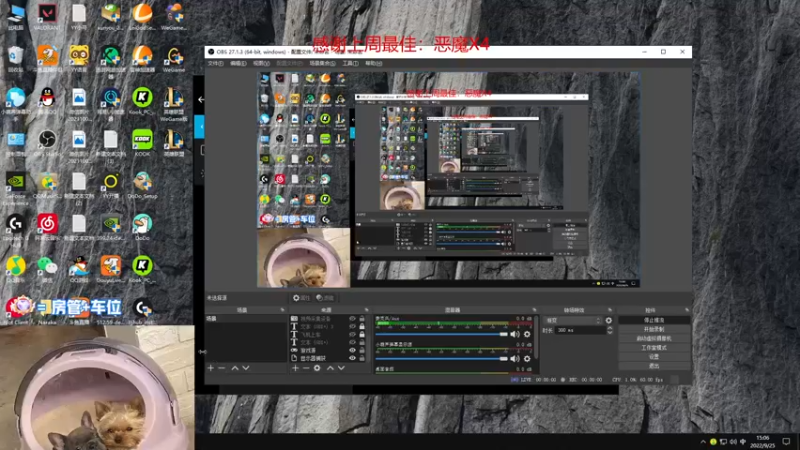This screenshot has height=450, width=800.
Task: Open transition properties gear icon
Action: 608,320
